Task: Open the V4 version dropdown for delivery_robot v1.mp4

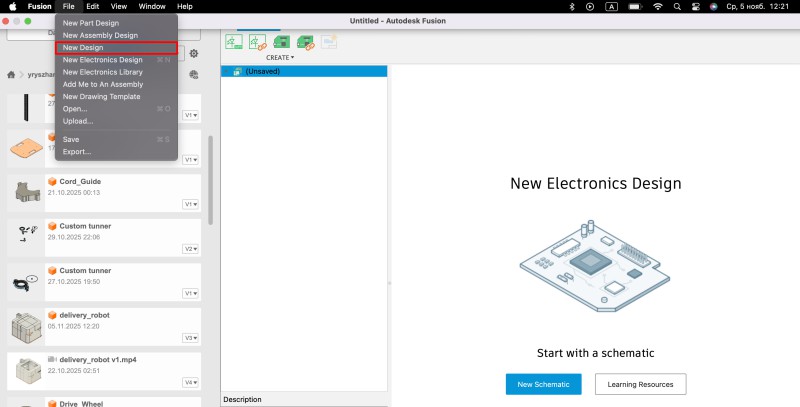Action: pyautogui.click(x=190, y=383)
